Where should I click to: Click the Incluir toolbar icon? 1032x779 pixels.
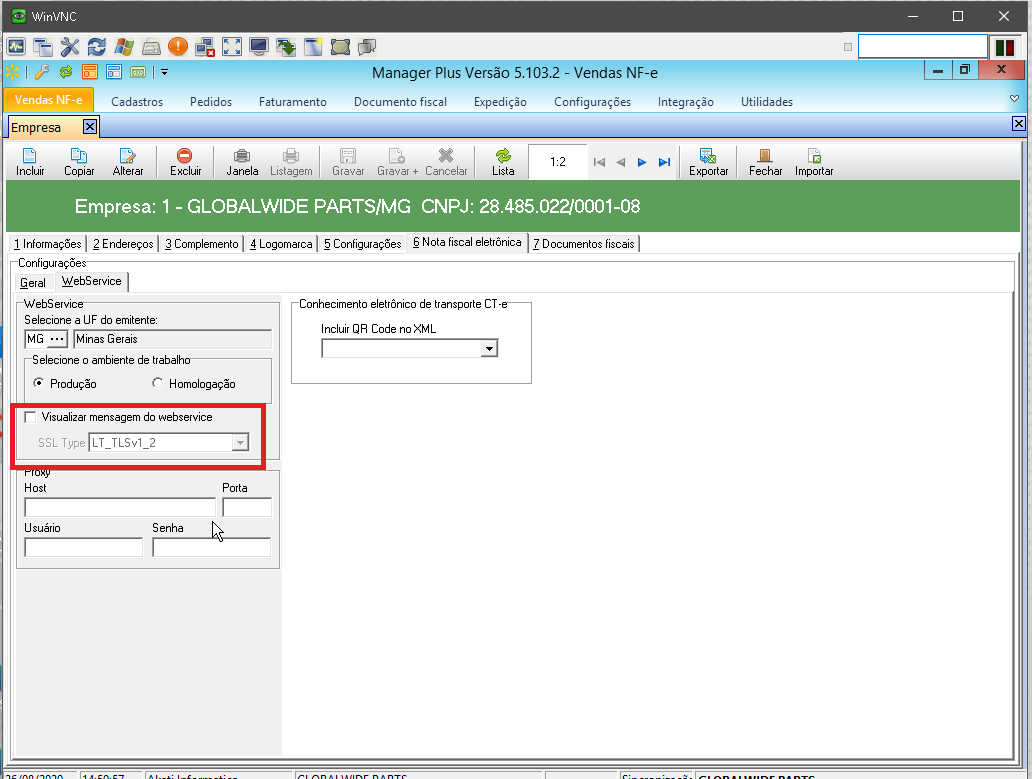coord(30,156)
